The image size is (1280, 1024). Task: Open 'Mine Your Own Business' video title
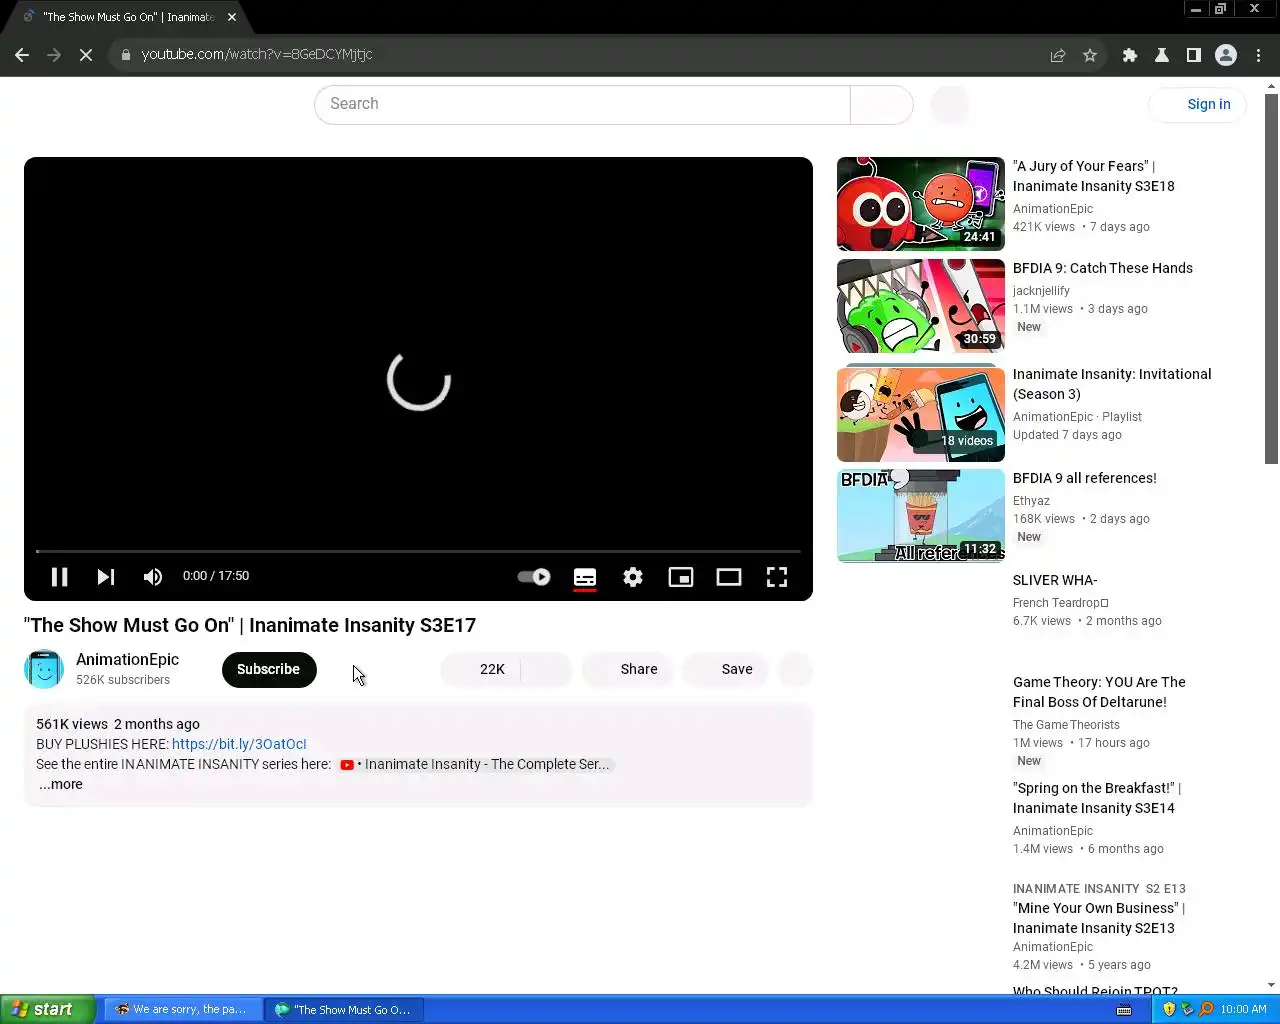1099,918
